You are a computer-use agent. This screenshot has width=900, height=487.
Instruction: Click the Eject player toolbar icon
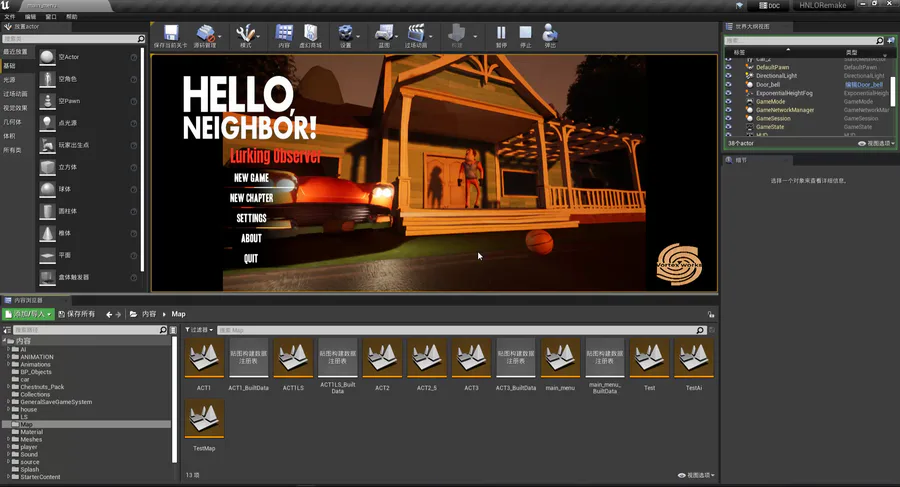tap(550, 33)
